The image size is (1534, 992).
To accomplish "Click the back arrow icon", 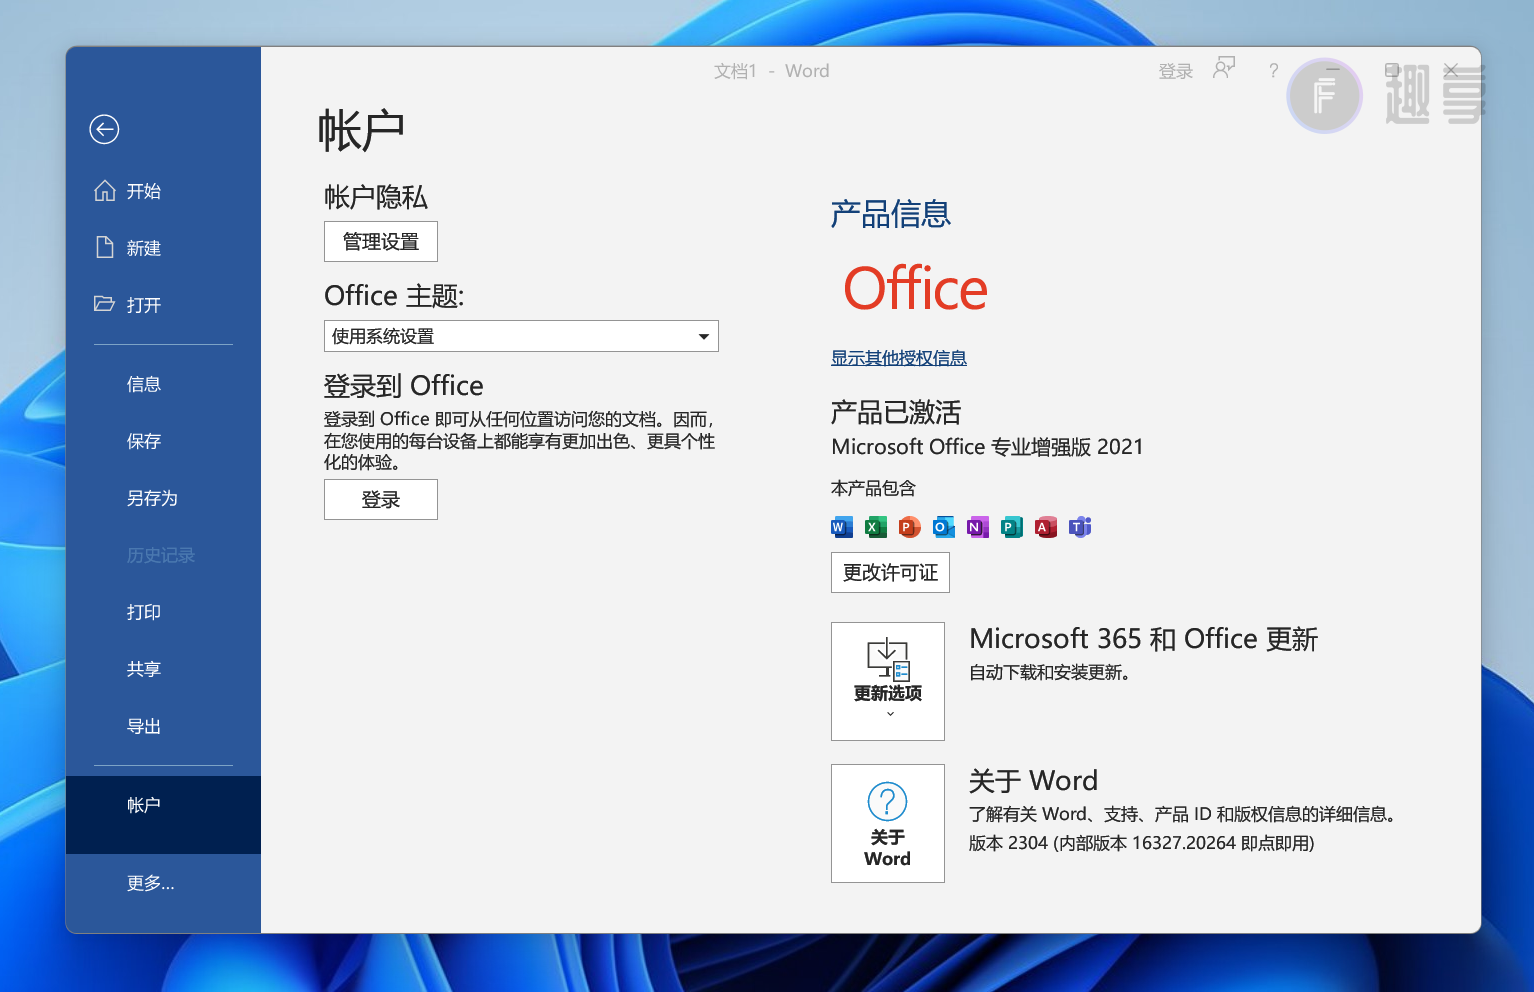I will [104, 129].
